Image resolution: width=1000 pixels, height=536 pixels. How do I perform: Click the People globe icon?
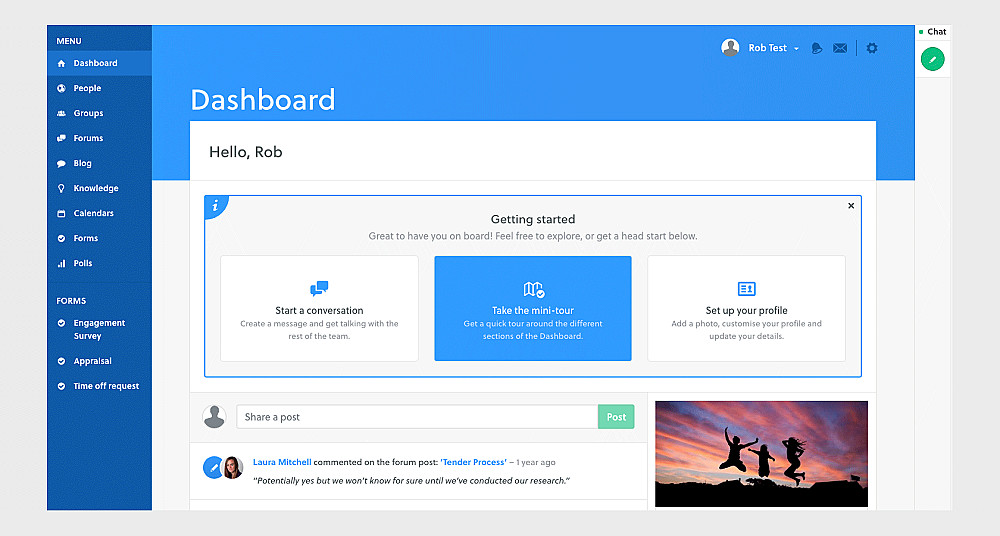(x=61, y=88)
